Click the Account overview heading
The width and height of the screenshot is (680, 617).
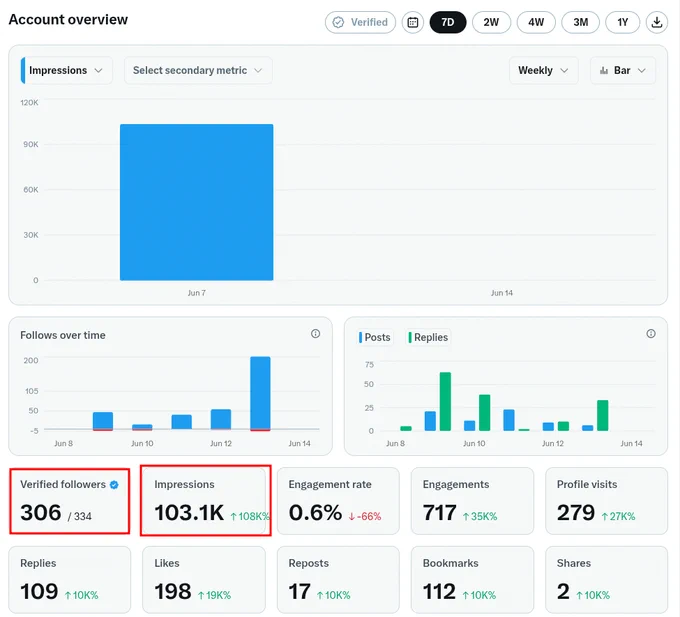pyautogui.click(x=68, y=20)
